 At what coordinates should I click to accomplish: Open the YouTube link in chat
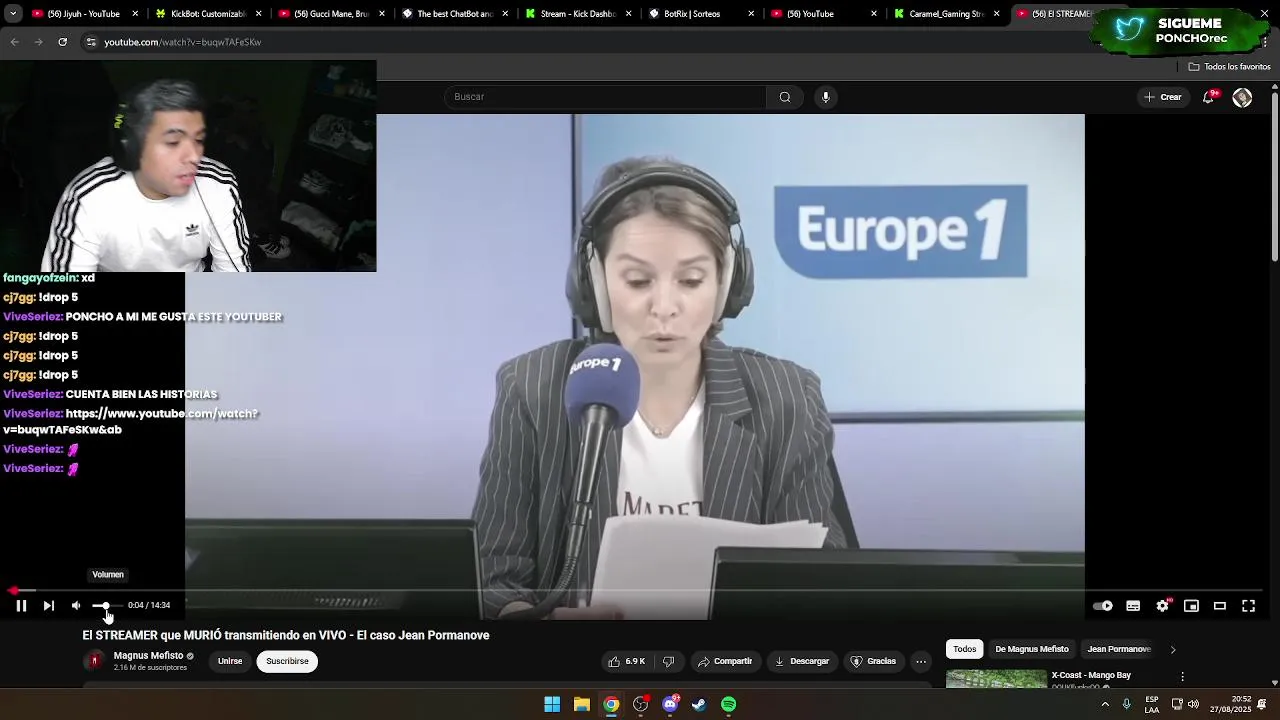(130, 421)
